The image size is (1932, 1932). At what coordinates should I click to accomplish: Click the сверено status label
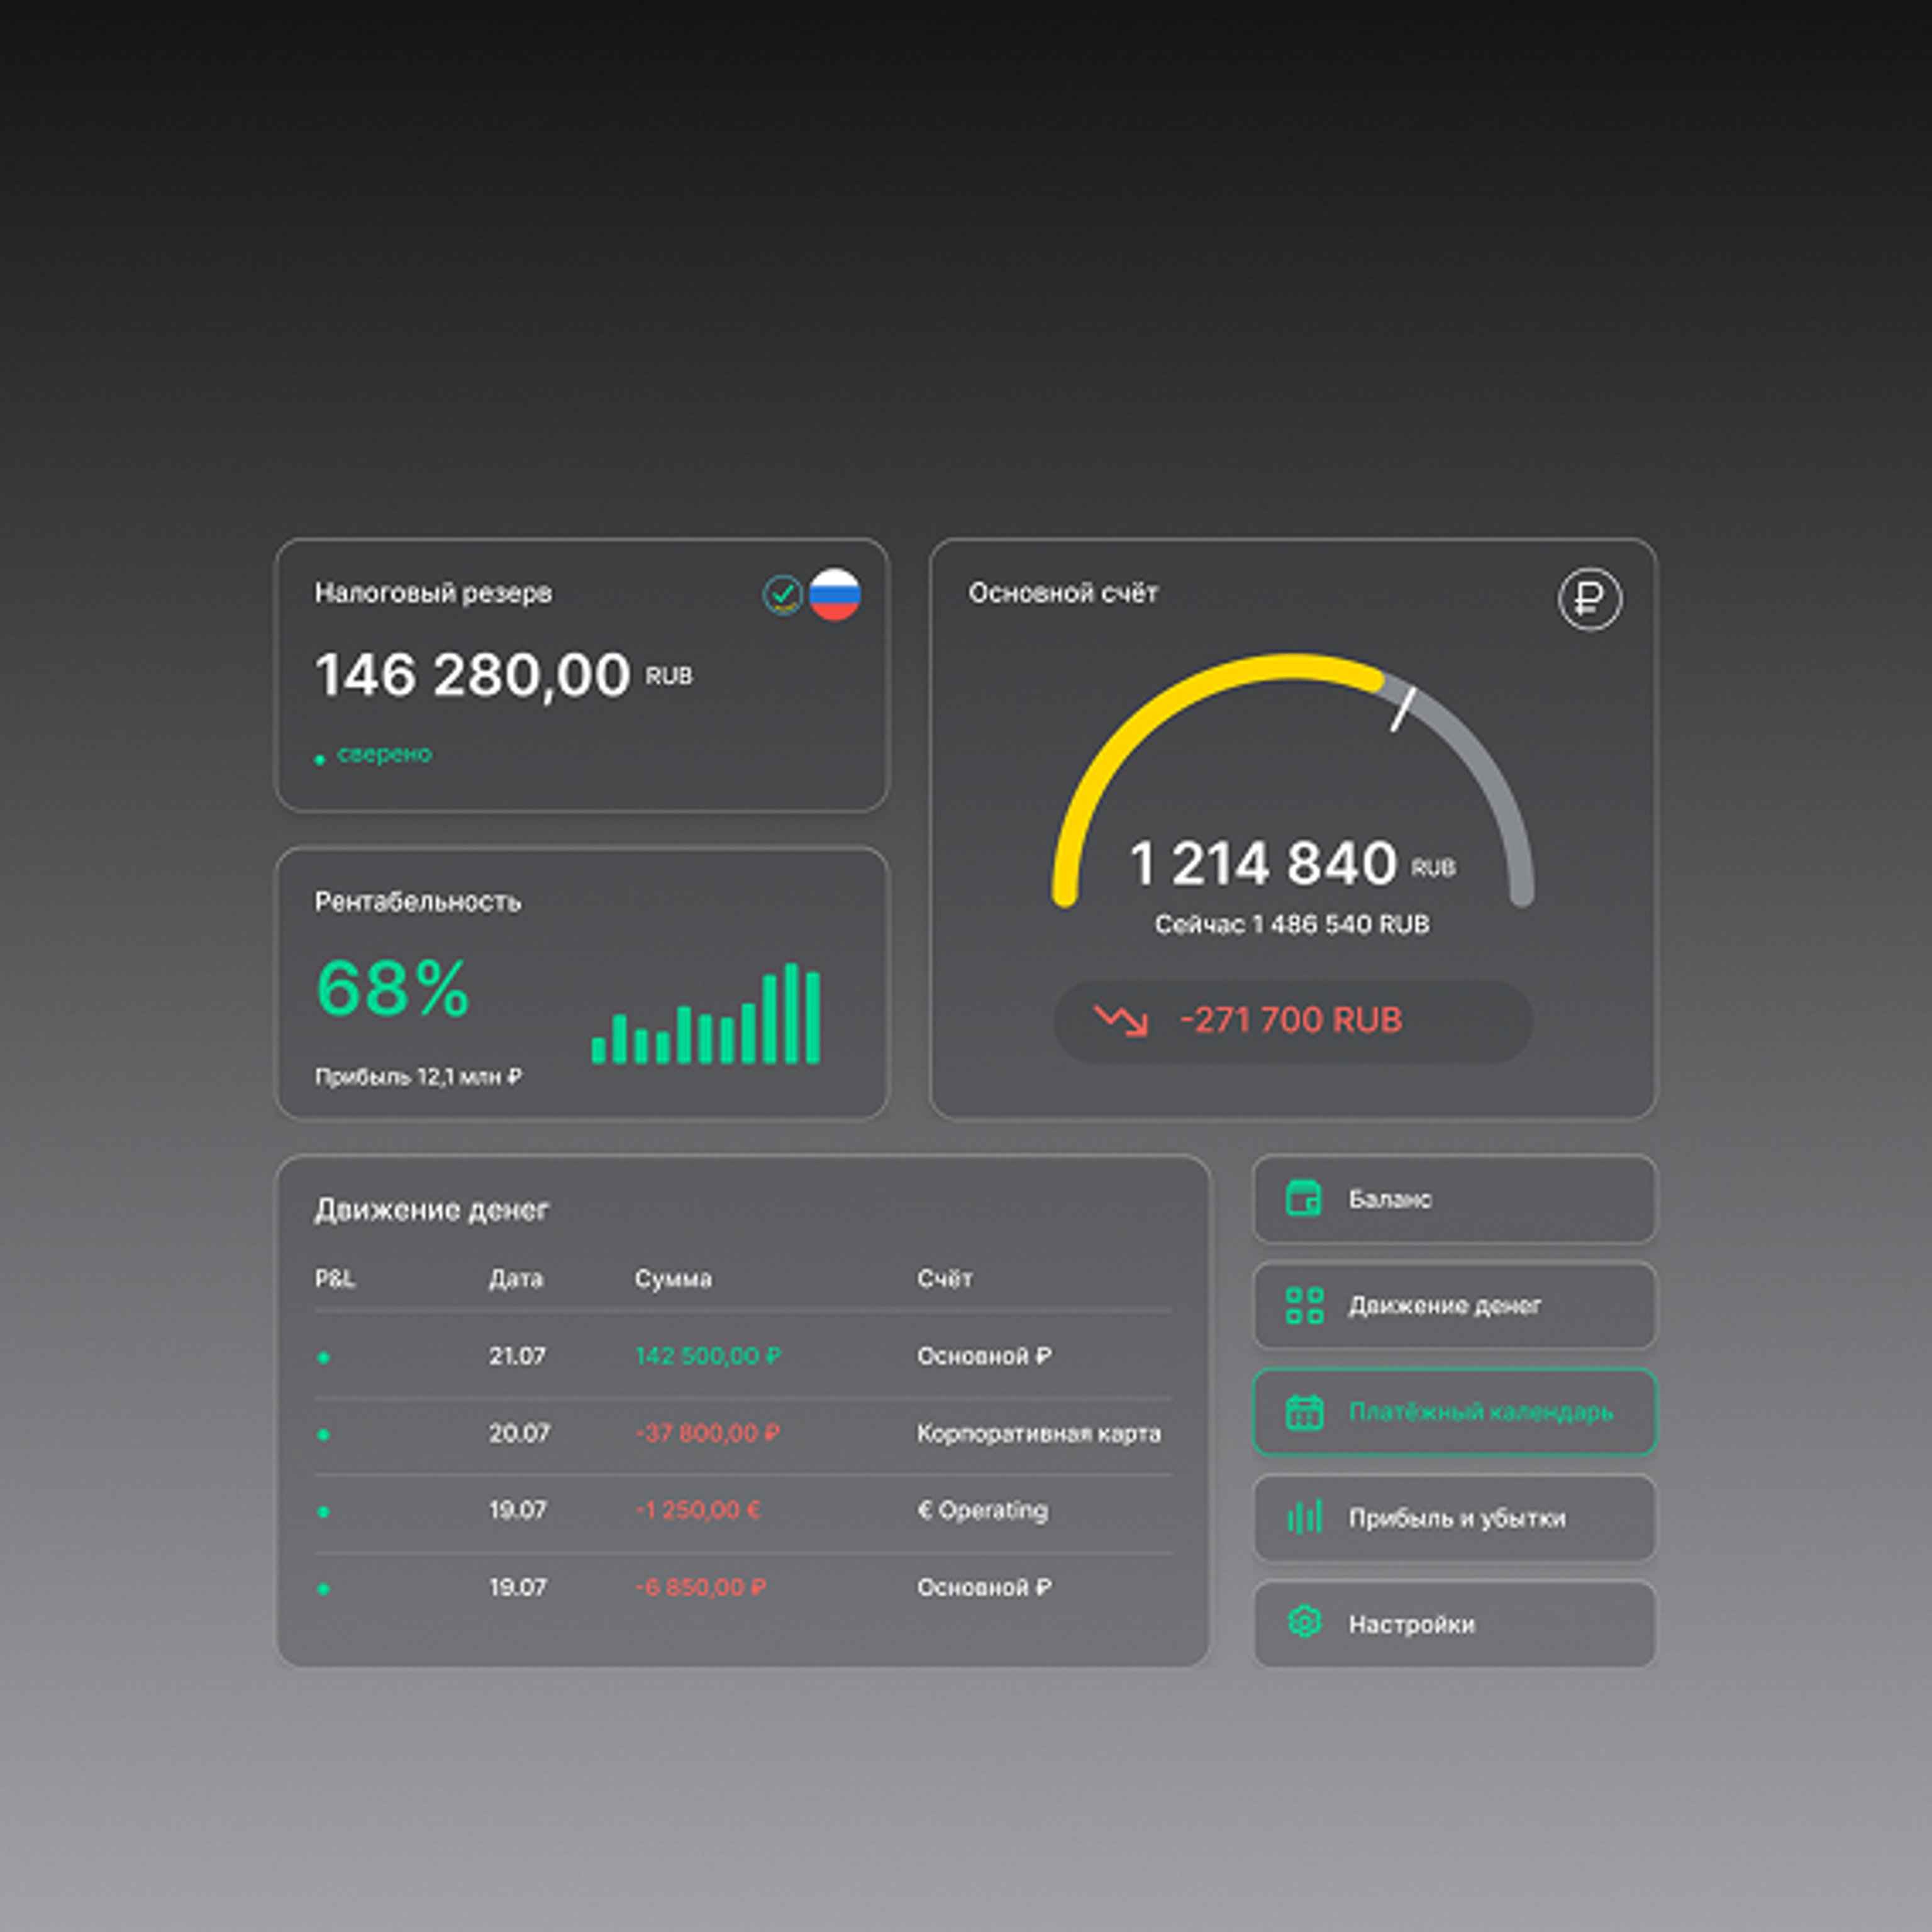click(384, 754)
